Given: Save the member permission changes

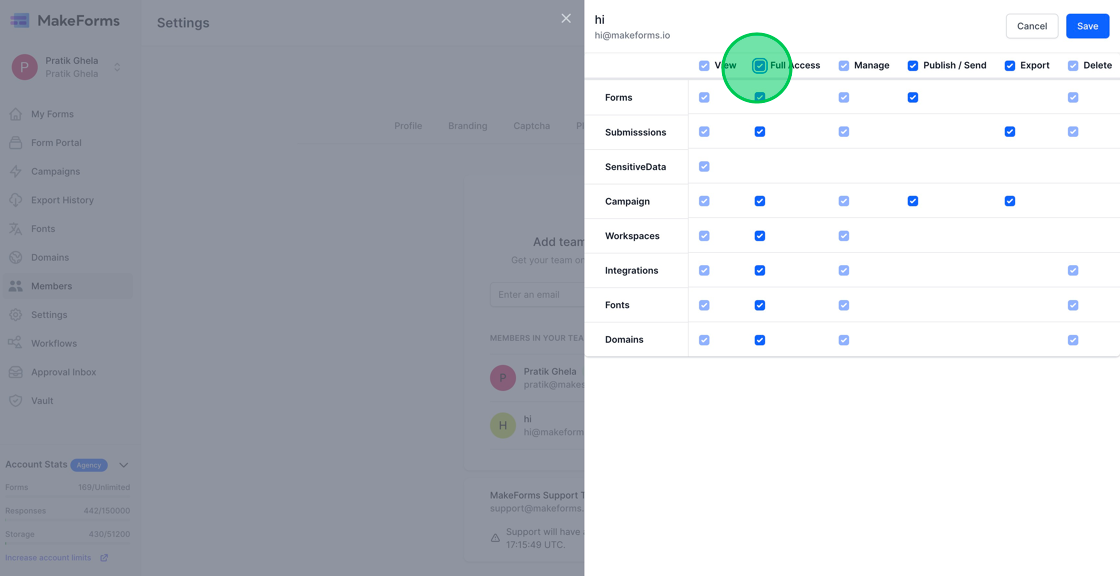Looking at the screenshot, I should [x=1087, y=26].
